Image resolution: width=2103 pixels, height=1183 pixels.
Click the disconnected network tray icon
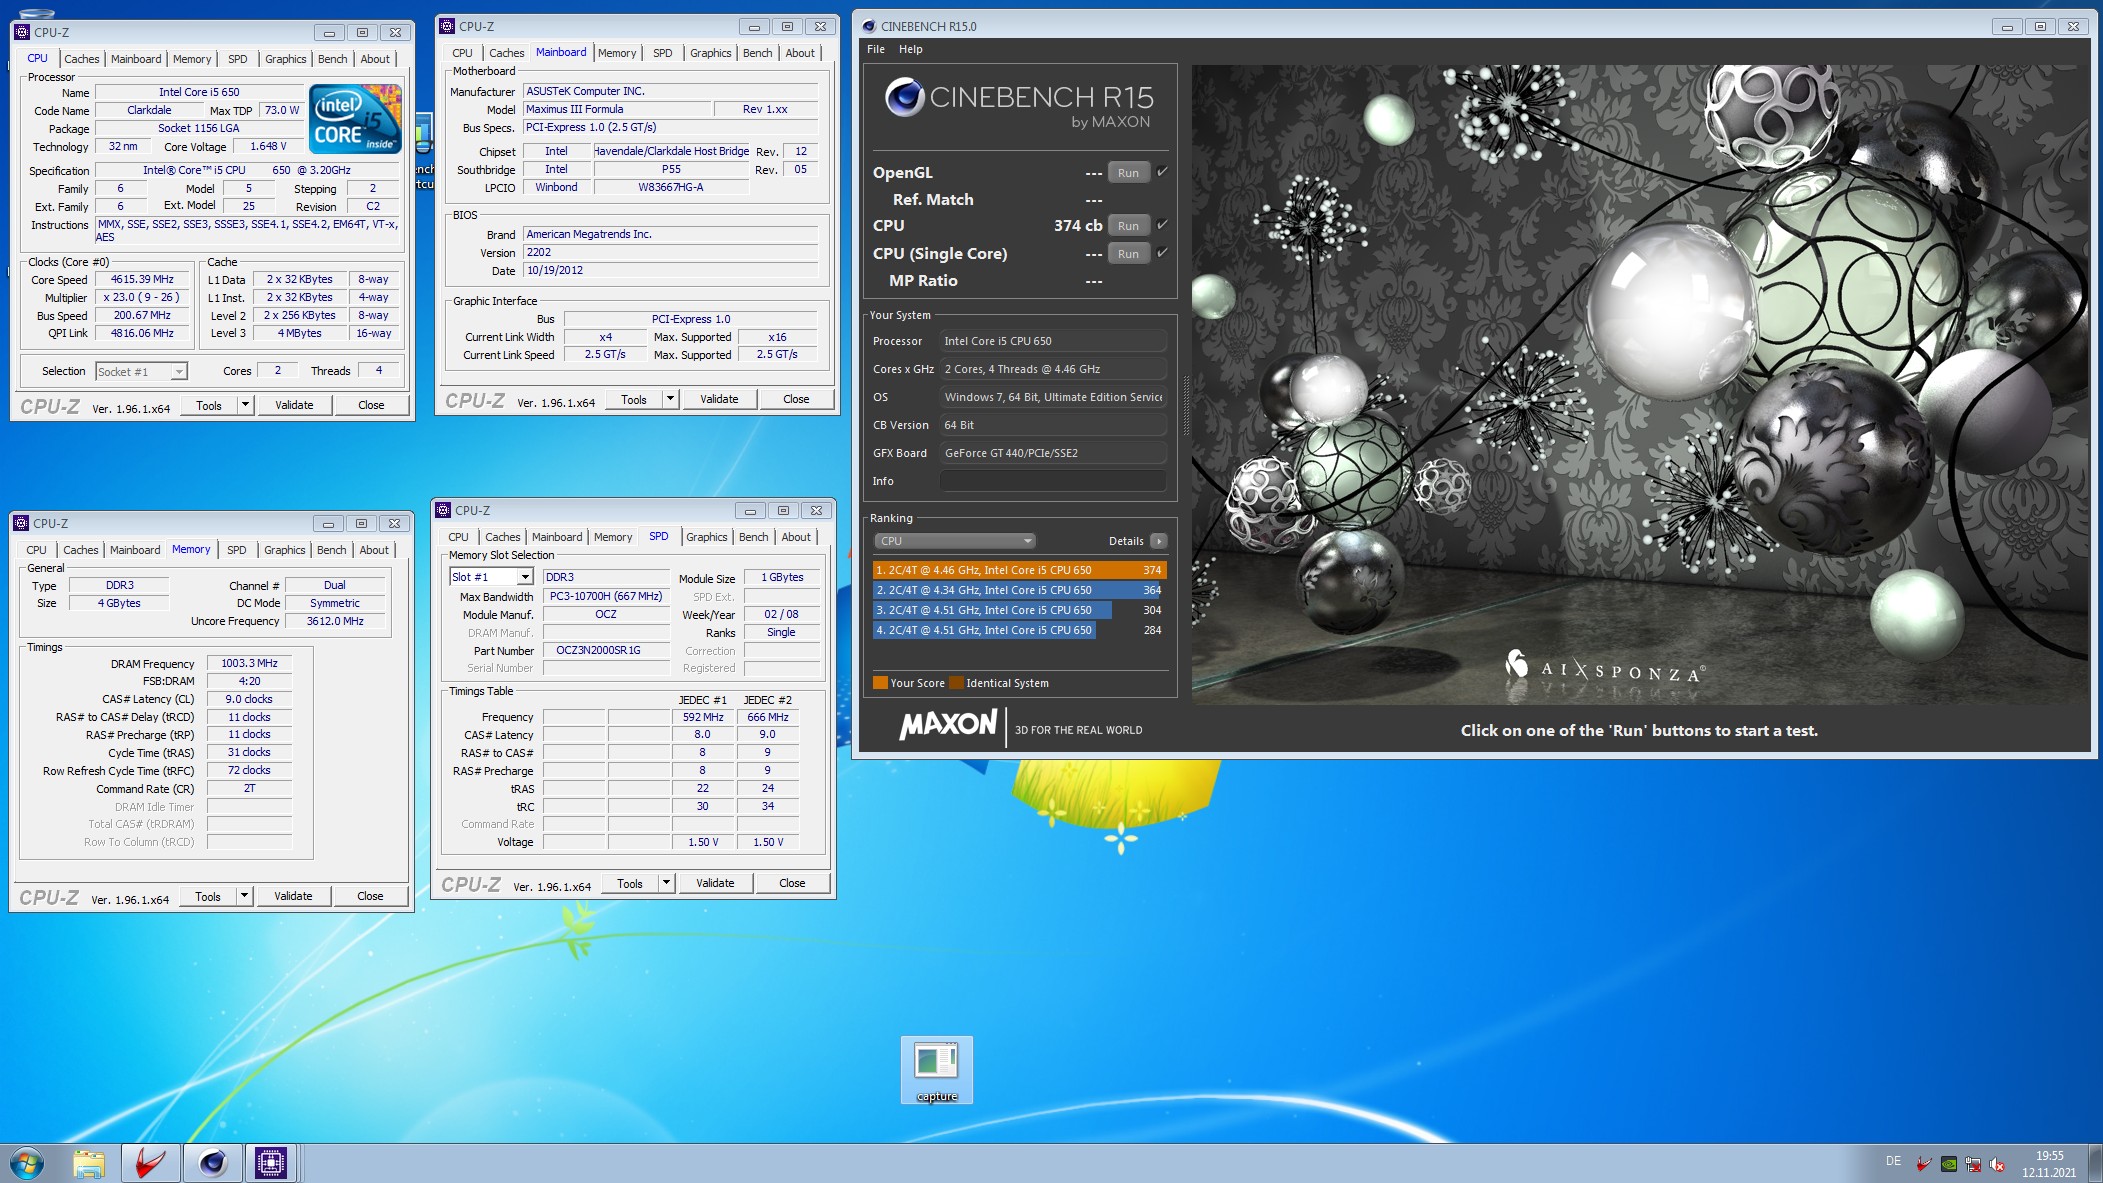[1973, 1164]
